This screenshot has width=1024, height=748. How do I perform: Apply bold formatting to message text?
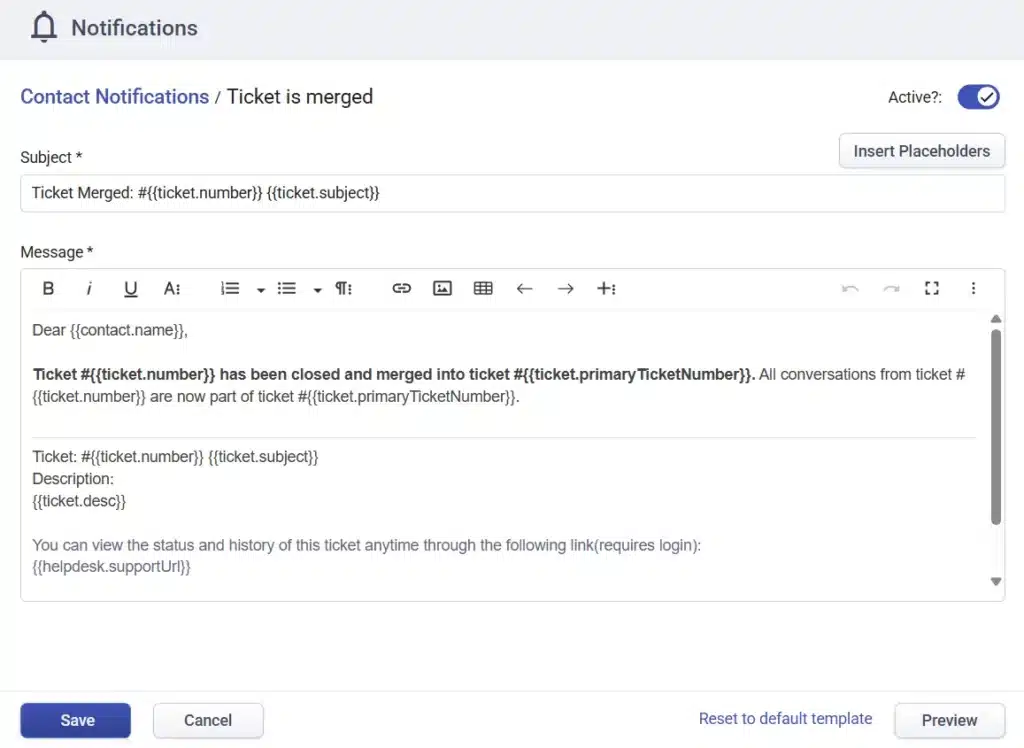[48, 288]
